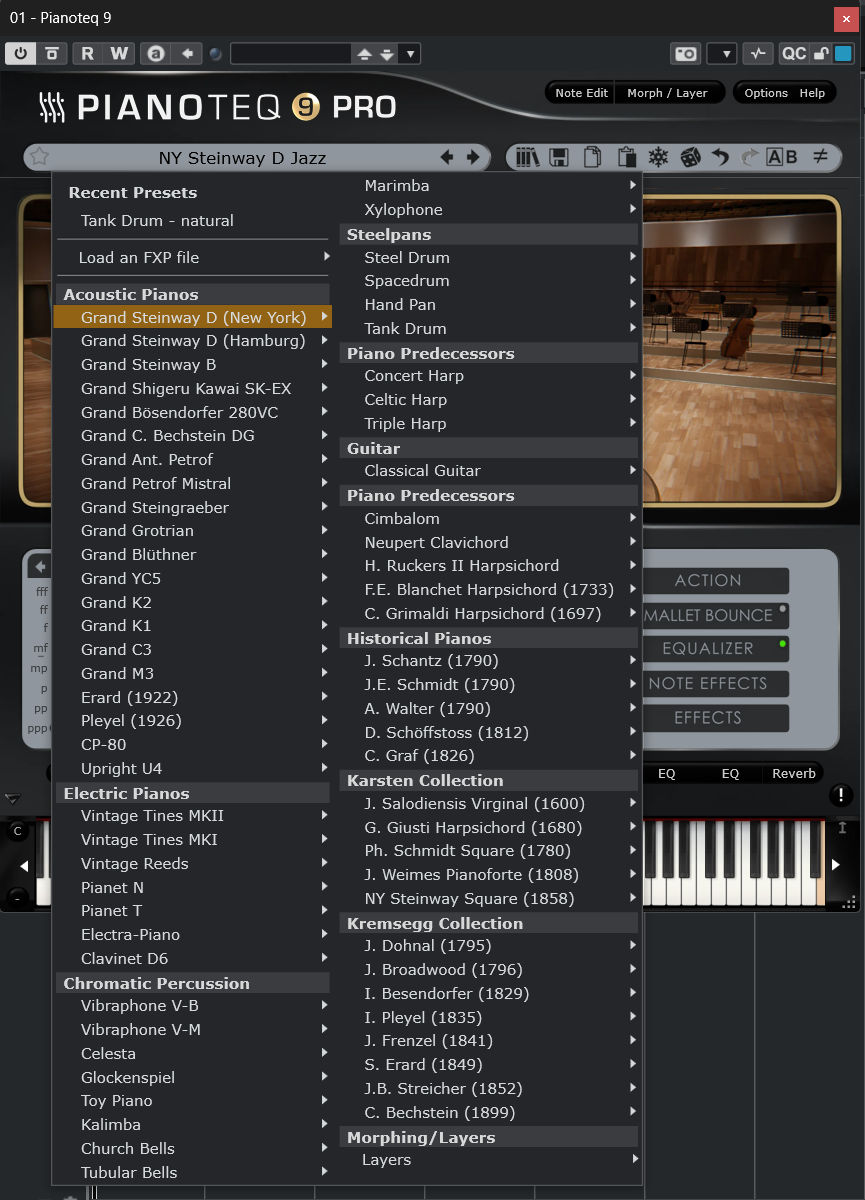Viewport: 865px width, 1200px height.
Task: Randomize parameters with the dice icon
Action: click(690, 157)
